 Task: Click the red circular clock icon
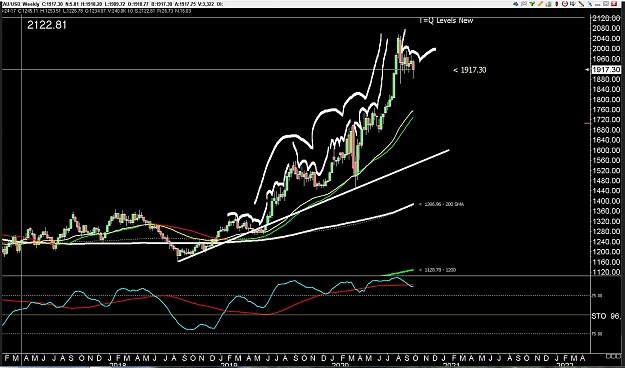(x=565, y=4)
